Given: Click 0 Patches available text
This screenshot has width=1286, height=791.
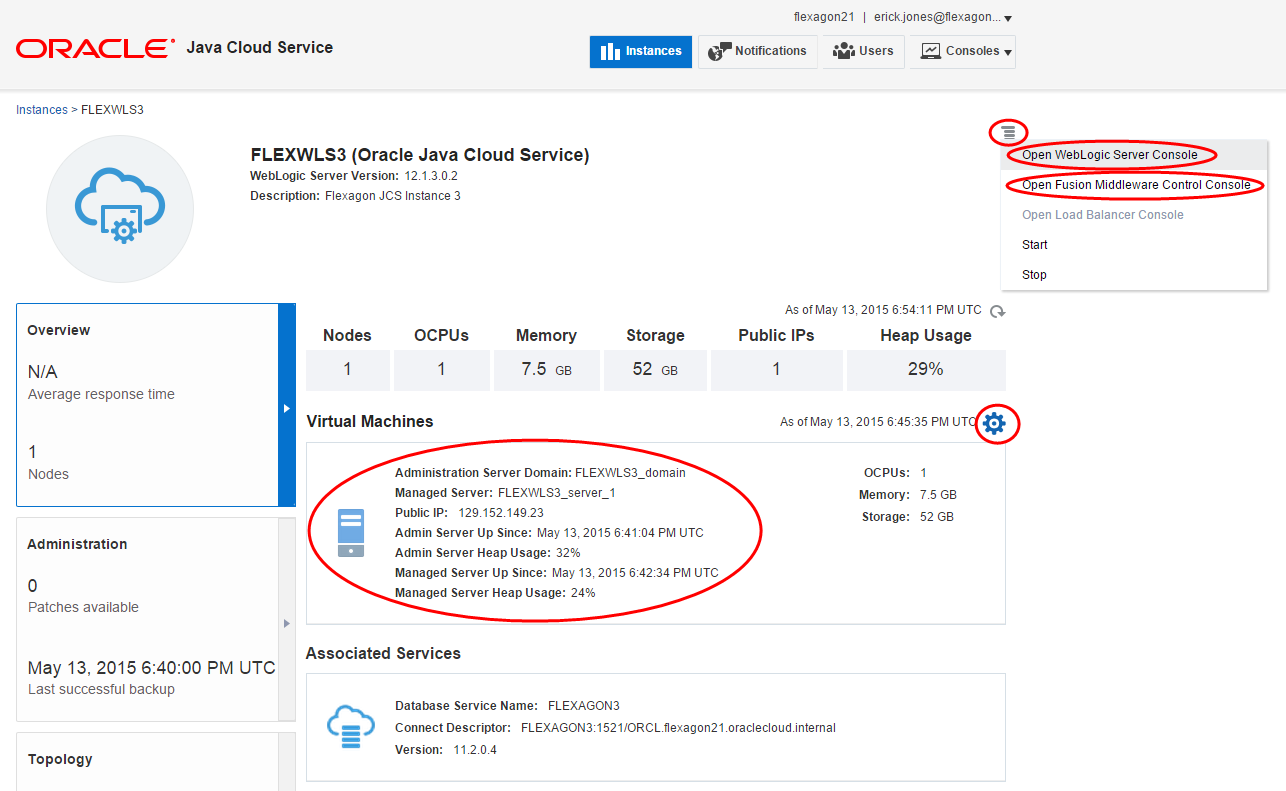Looking at the screenshot, I should point(83,596).
